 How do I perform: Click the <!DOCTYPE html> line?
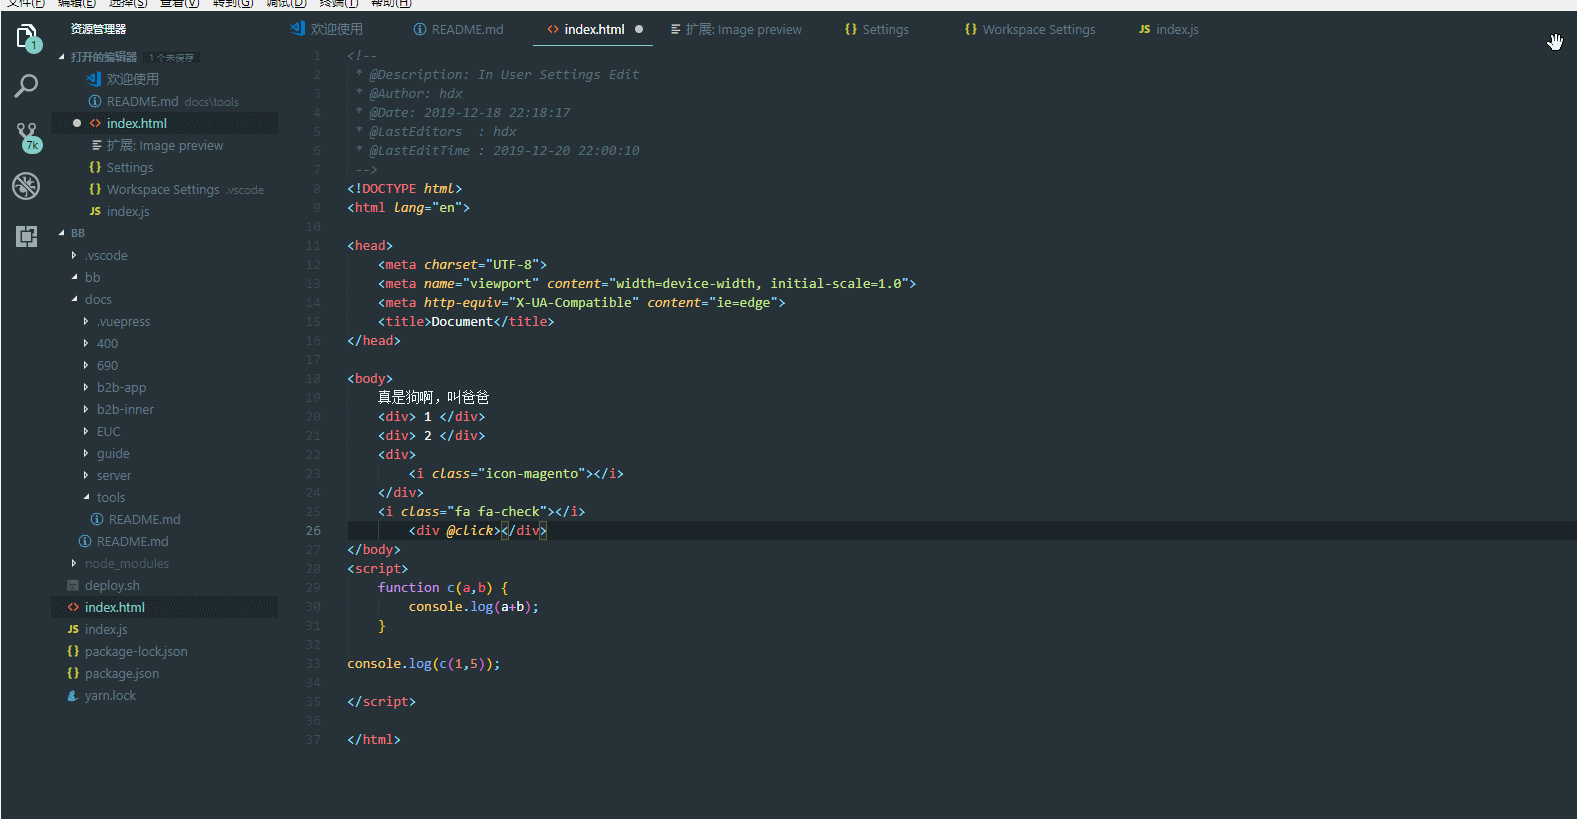coord(404,188)
